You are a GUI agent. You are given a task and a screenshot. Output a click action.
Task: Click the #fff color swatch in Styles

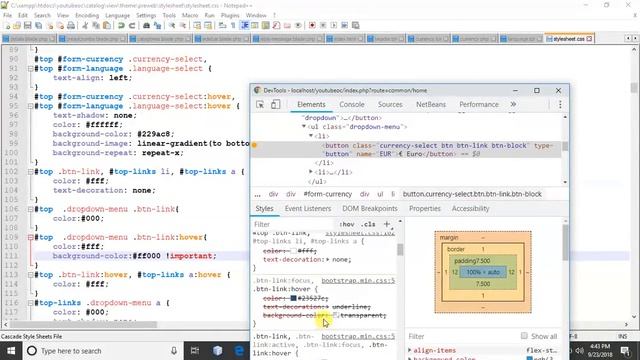coord(293,251)
